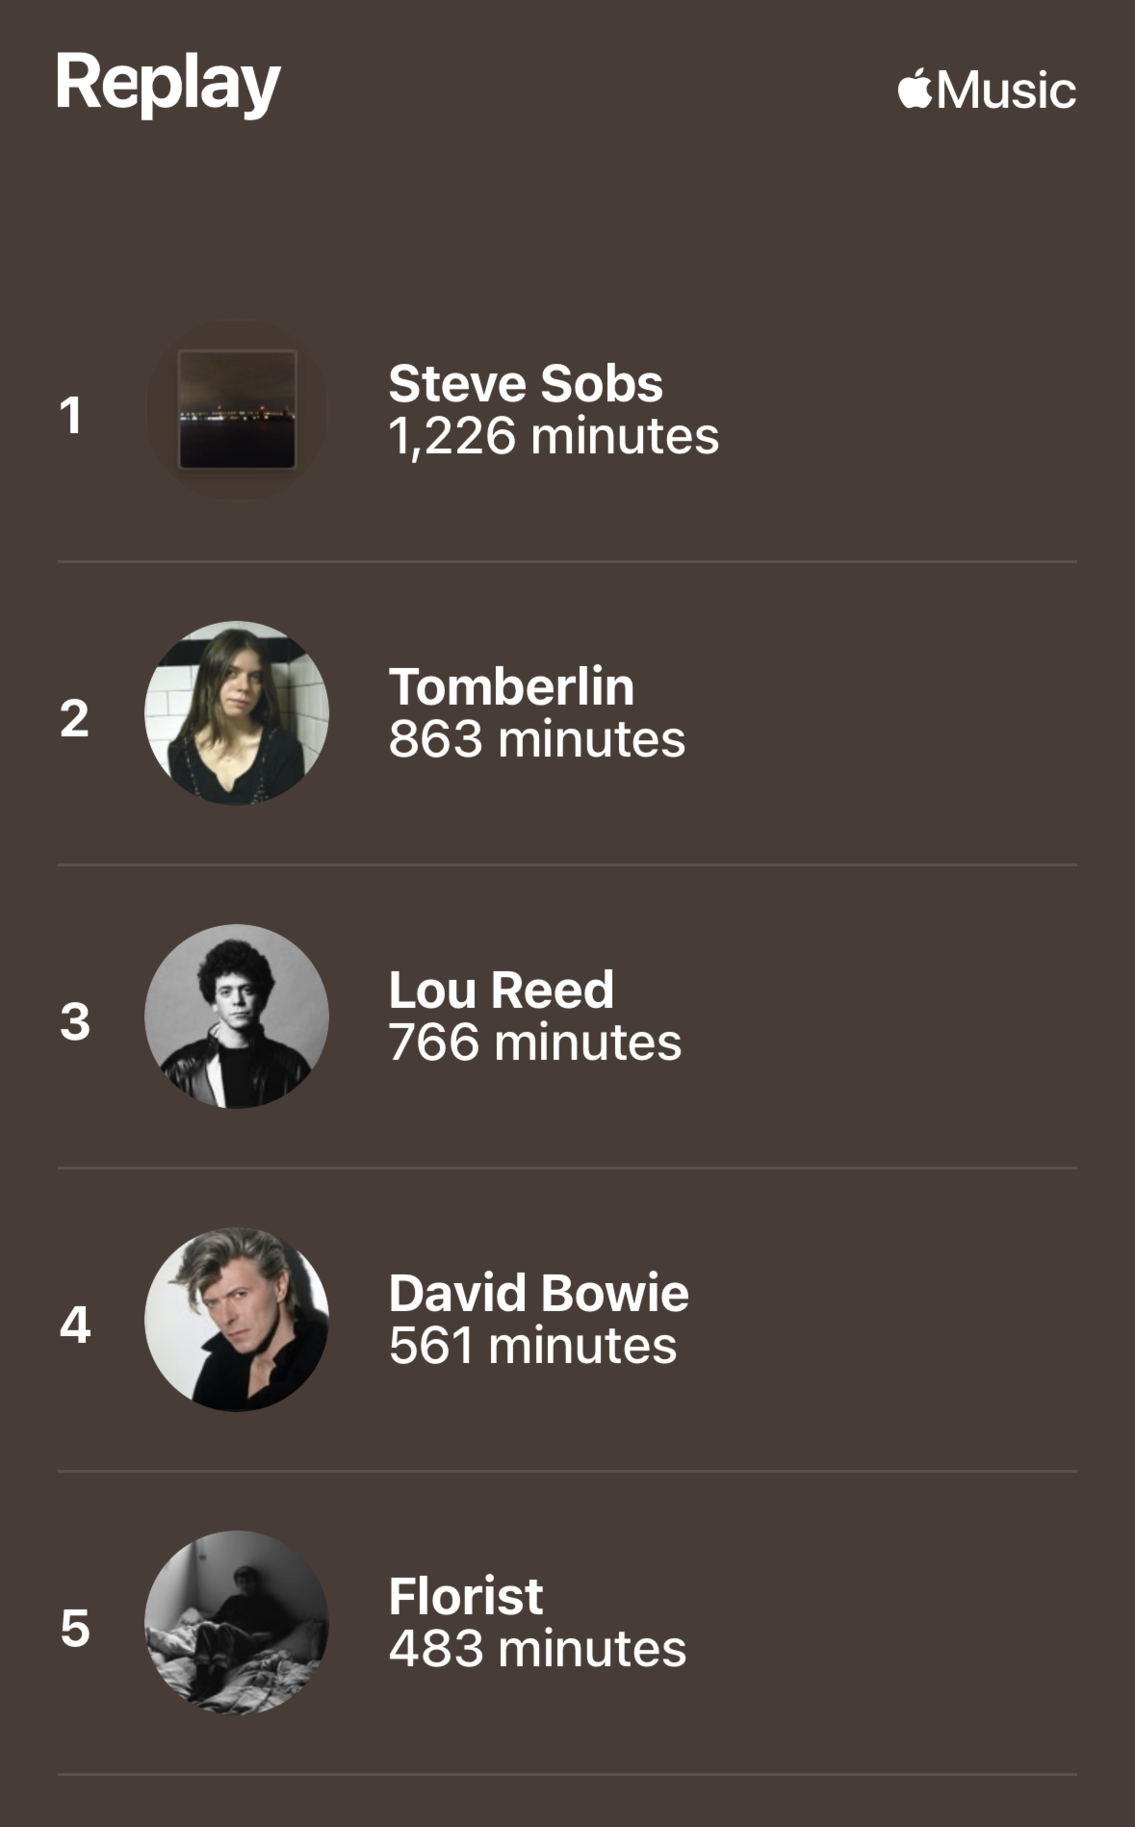This screenshot has width=1135, height=1827.
Task: Click the 766 minutes label
Action: click(535, 1043)
